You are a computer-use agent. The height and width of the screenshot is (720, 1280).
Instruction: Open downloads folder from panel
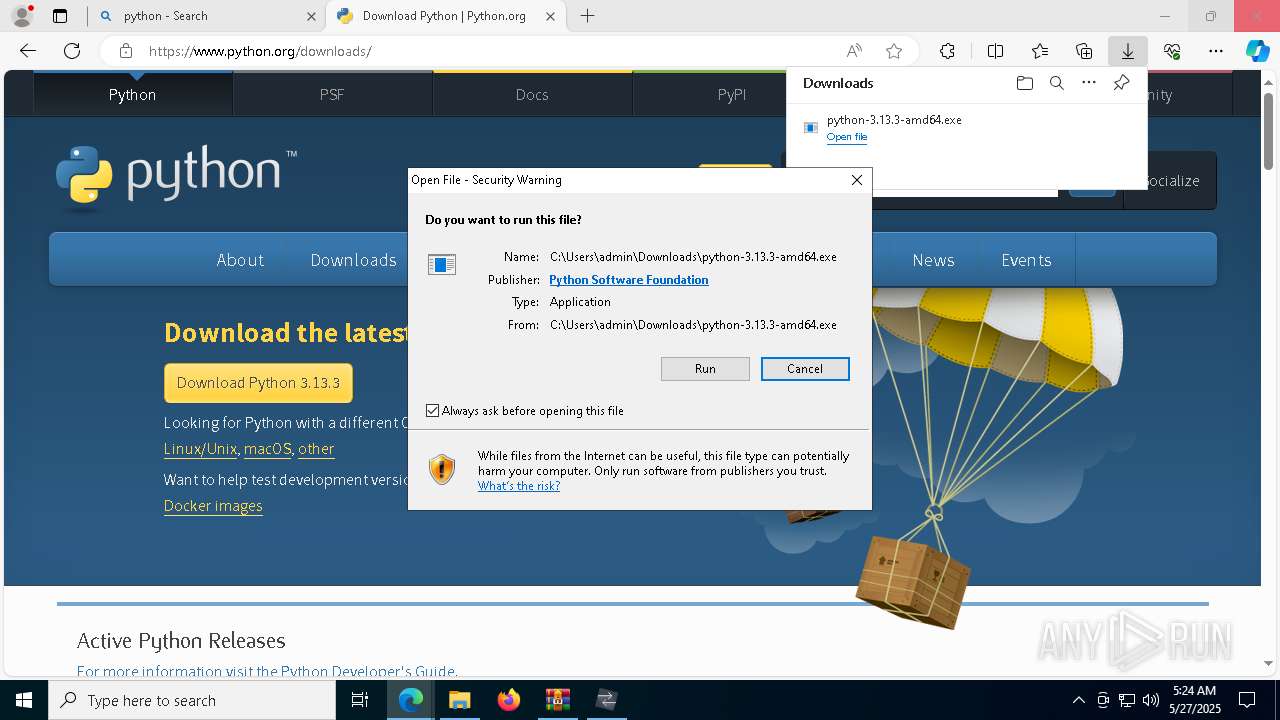click(x=1024, y=83)
